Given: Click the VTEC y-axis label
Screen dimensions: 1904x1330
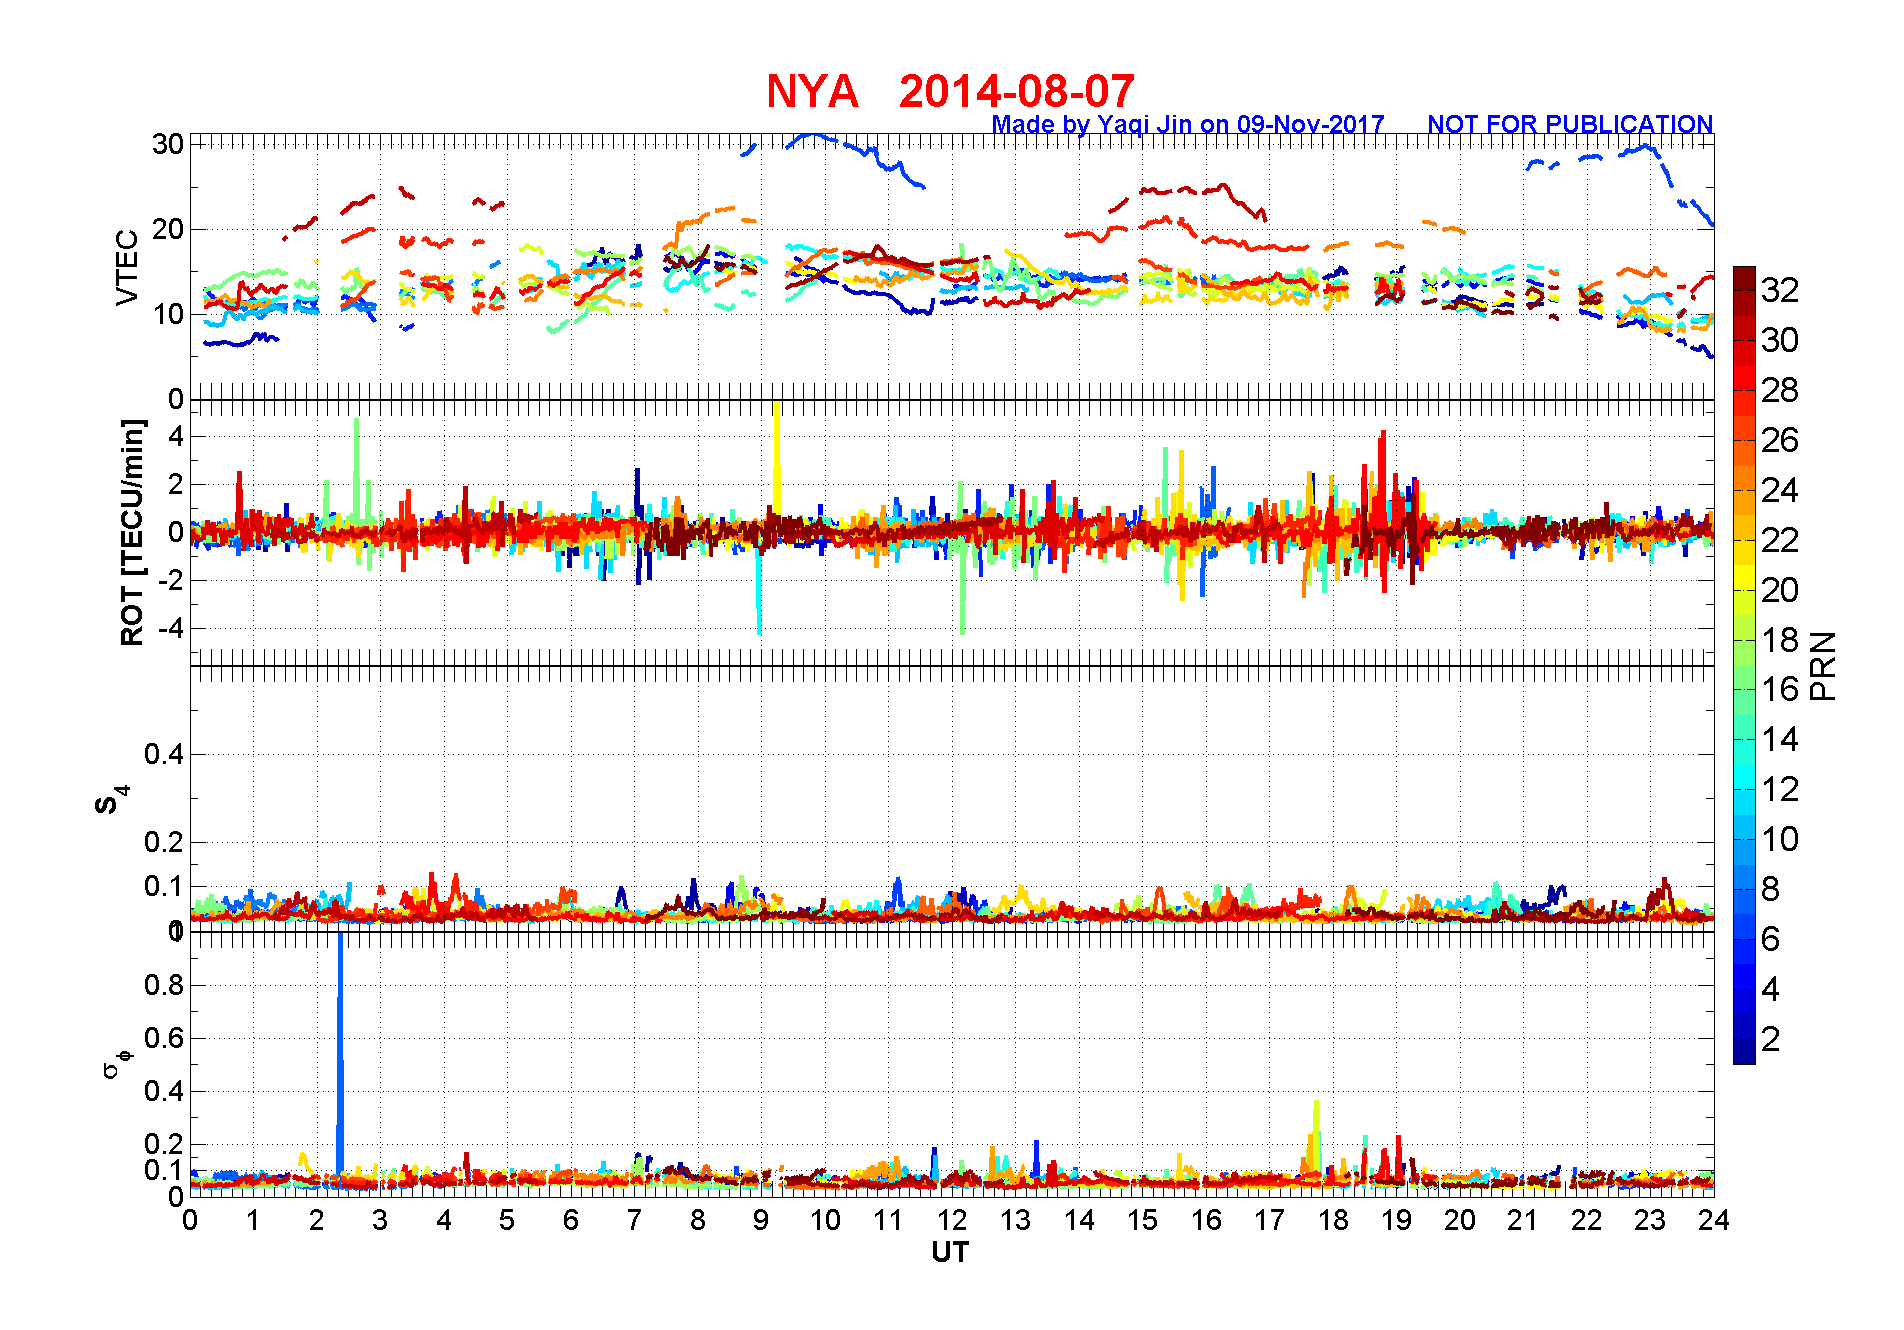Looking at the screenshot, I should [127, 267].
